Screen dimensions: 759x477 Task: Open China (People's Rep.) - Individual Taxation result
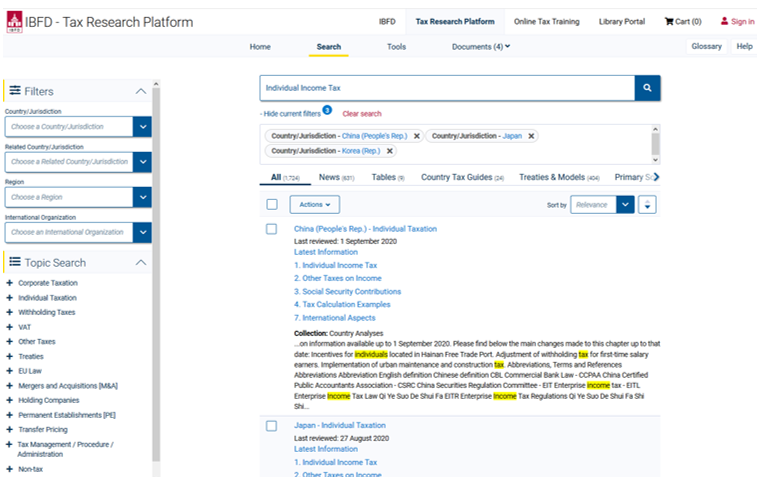coord(365,229)
